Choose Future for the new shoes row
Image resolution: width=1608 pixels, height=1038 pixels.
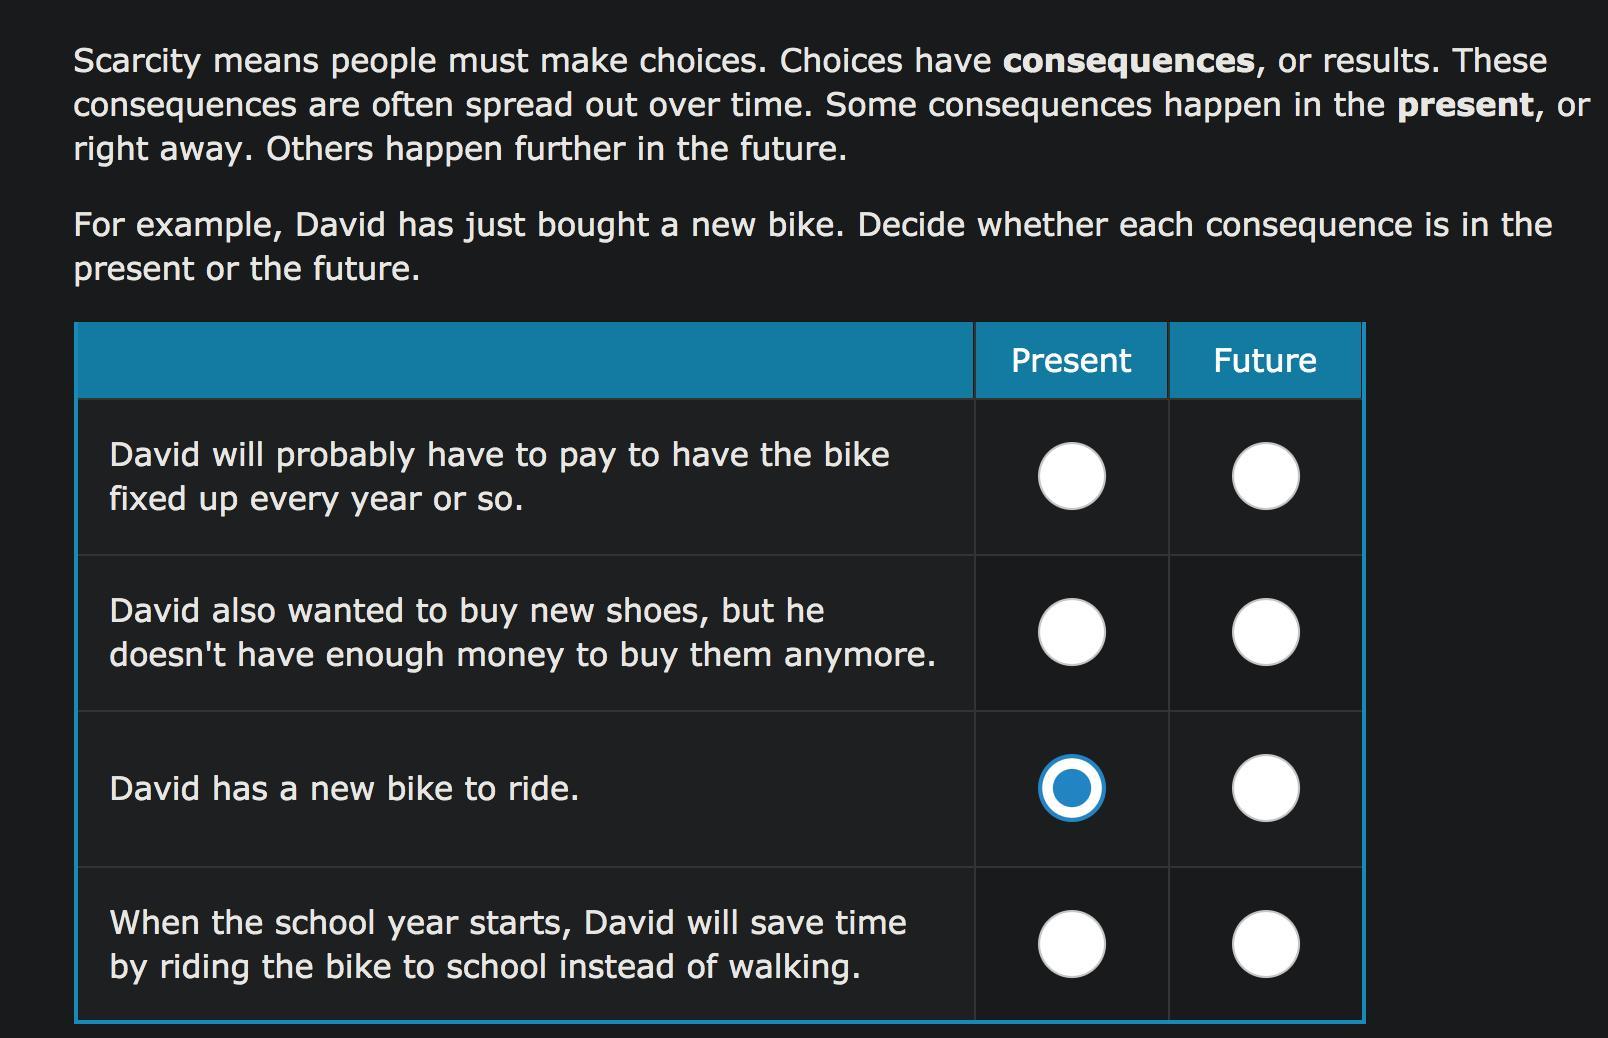click(x=1265, y=632)
